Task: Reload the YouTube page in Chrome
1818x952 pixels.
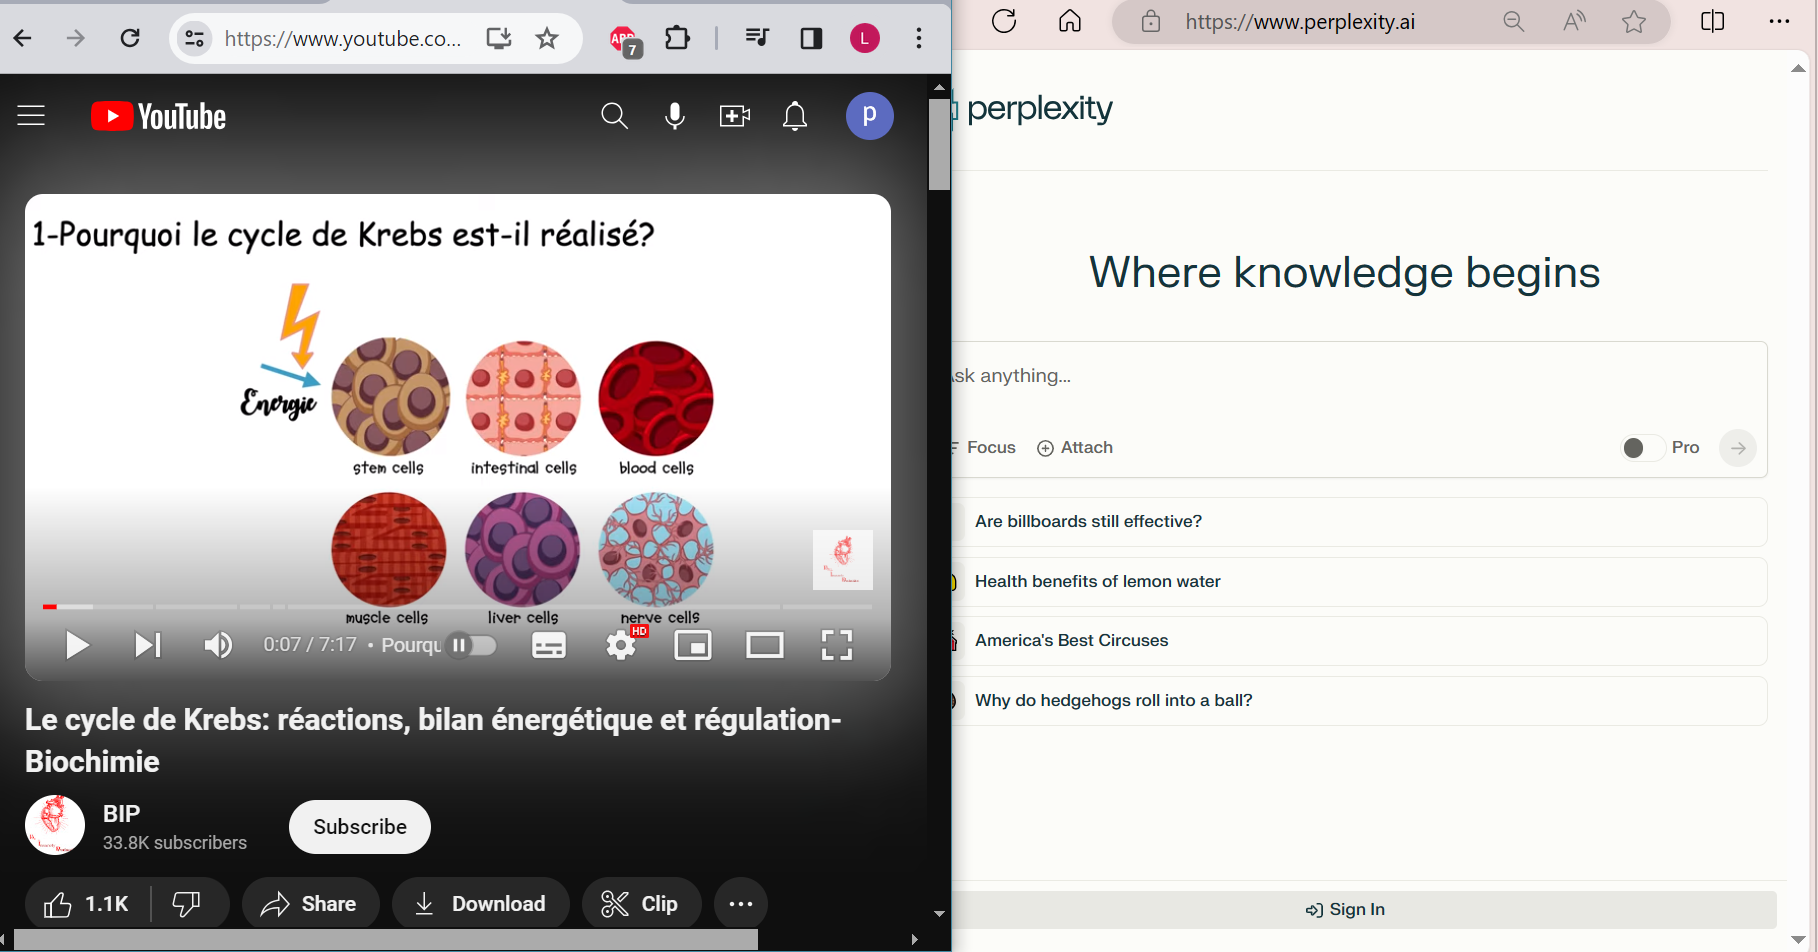Action: 130,39
